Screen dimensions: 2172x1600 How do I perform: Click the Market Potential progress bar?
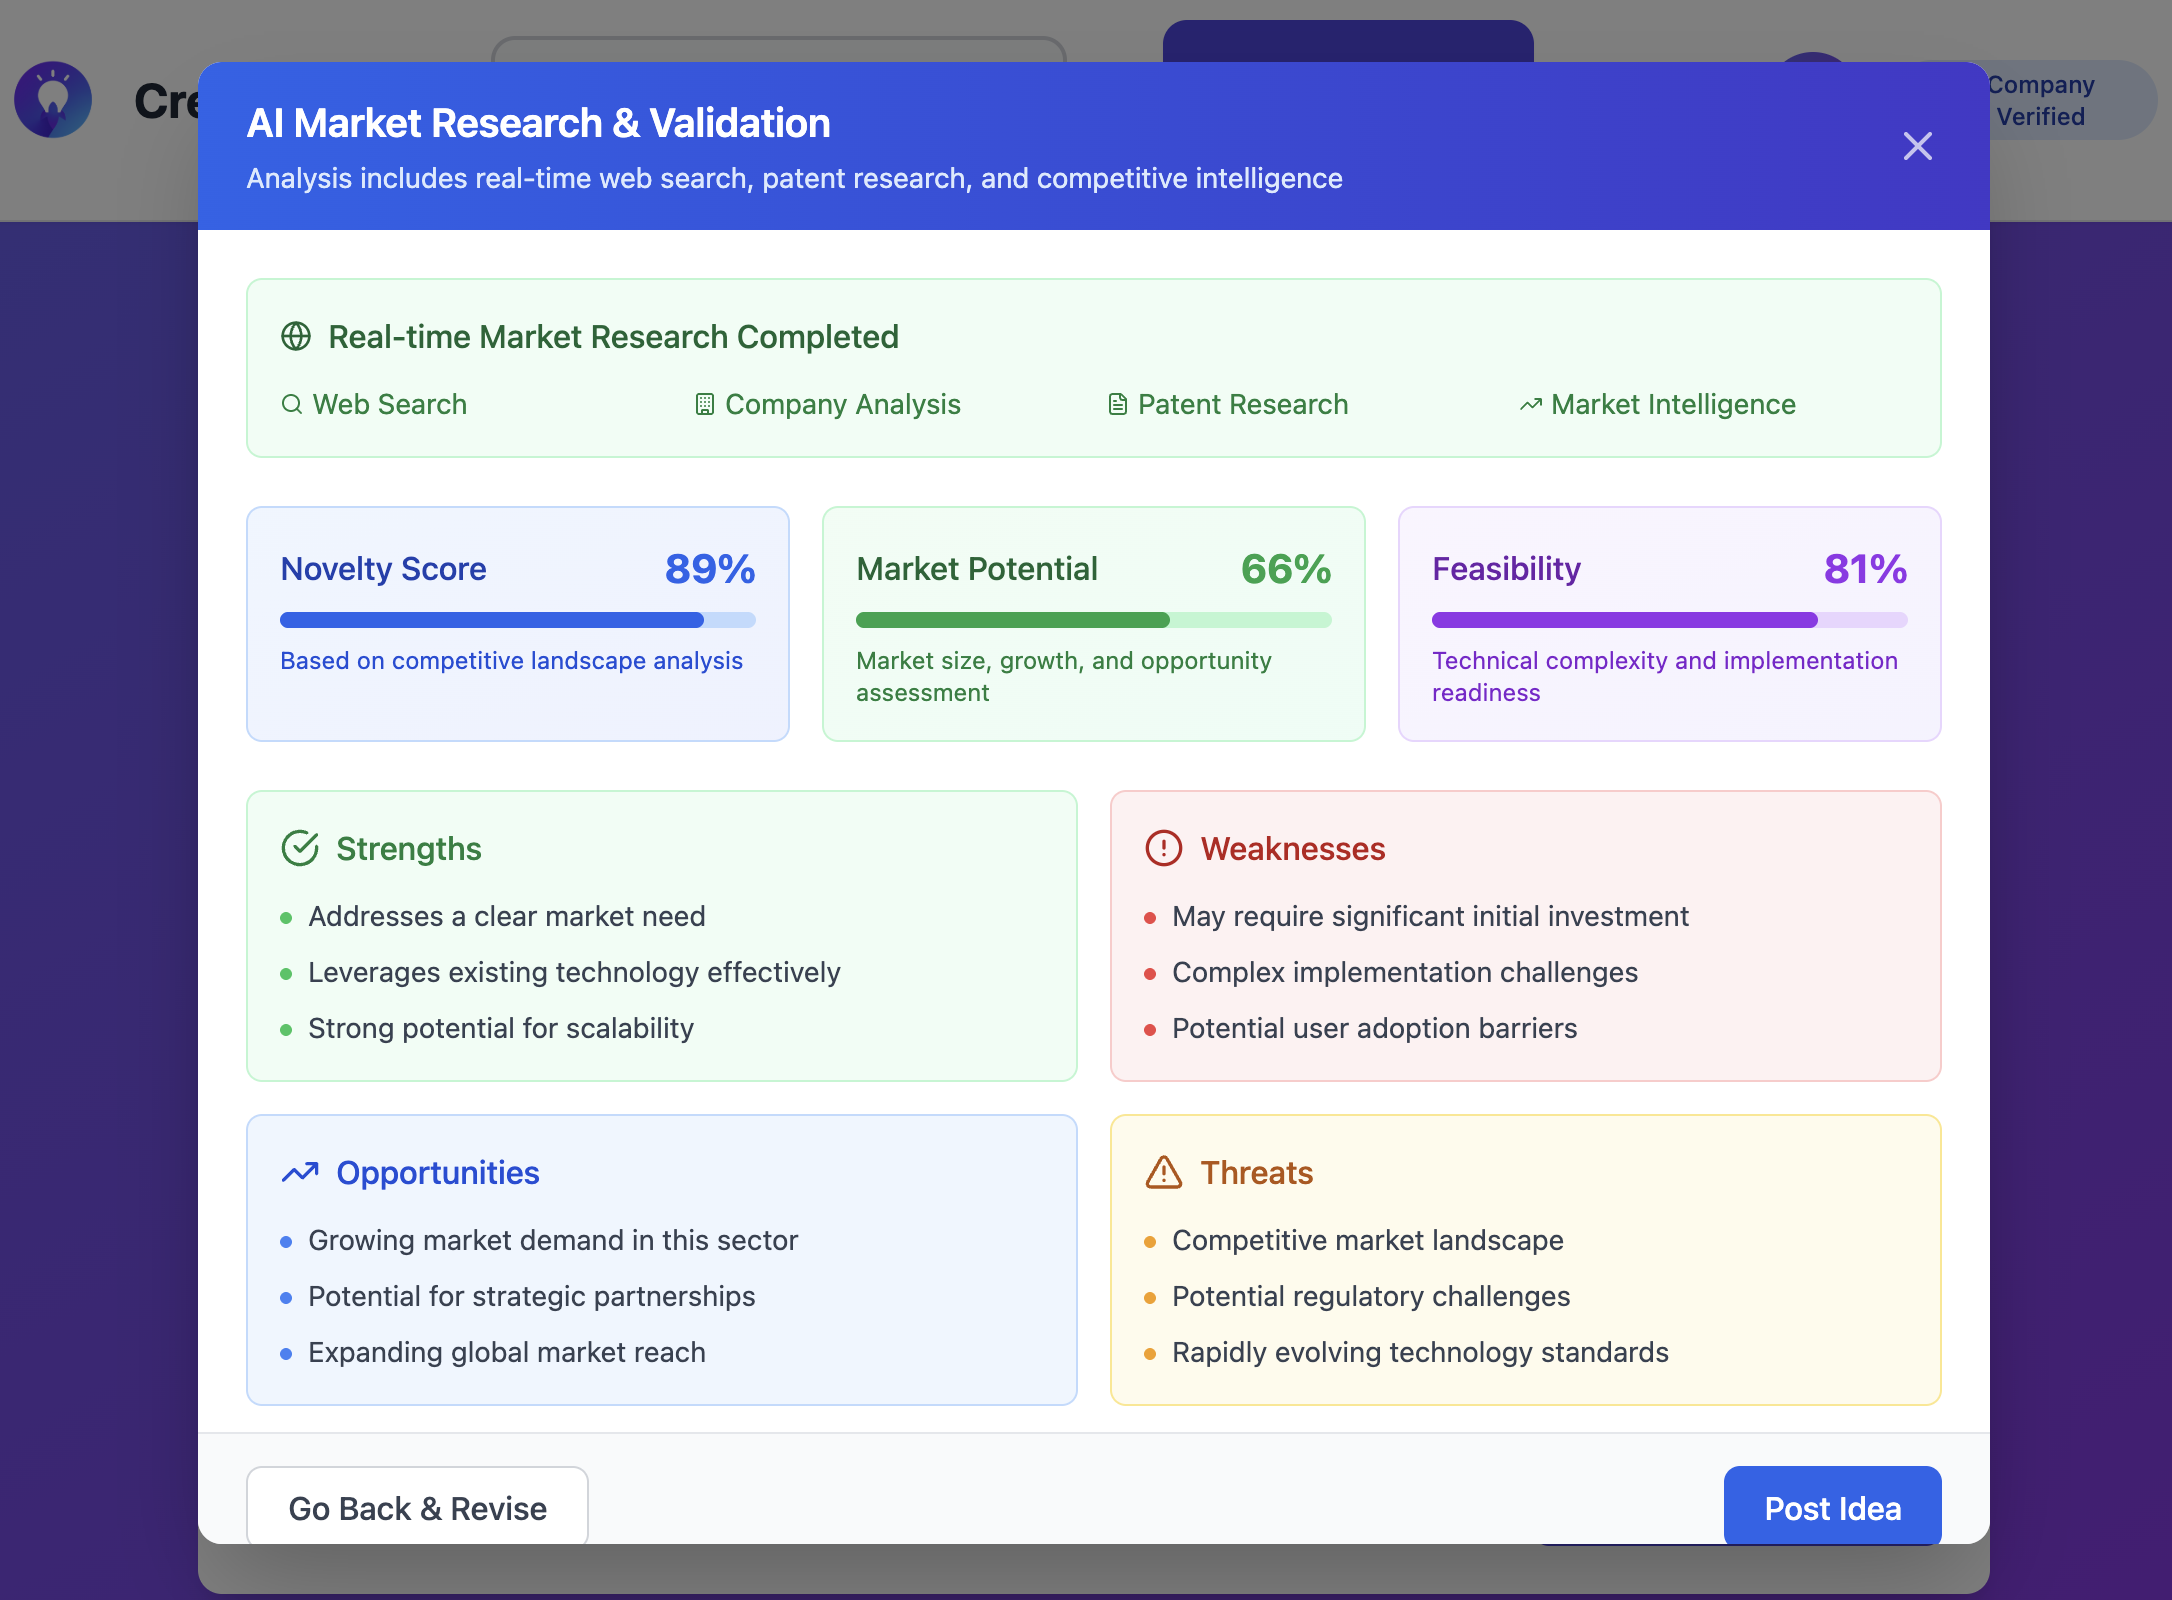coord(1093,620)
